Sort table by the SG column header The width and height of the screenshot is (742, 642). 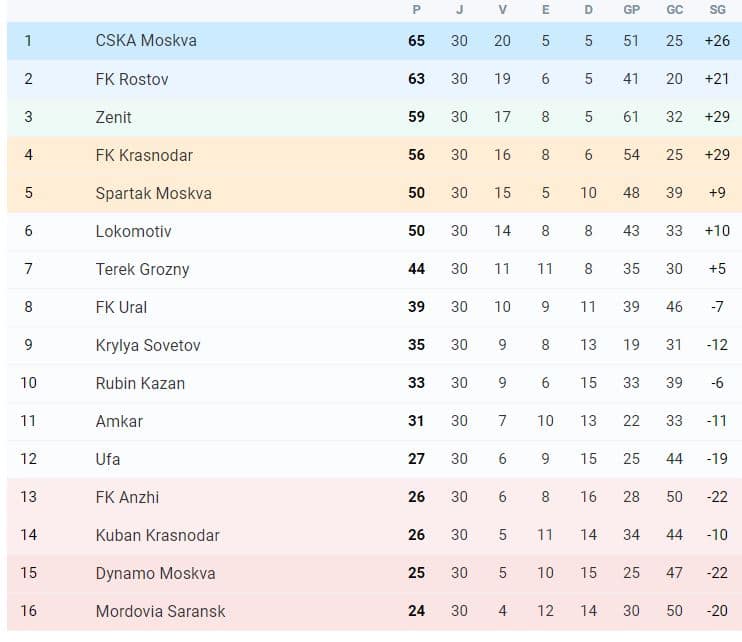(717, 10)
